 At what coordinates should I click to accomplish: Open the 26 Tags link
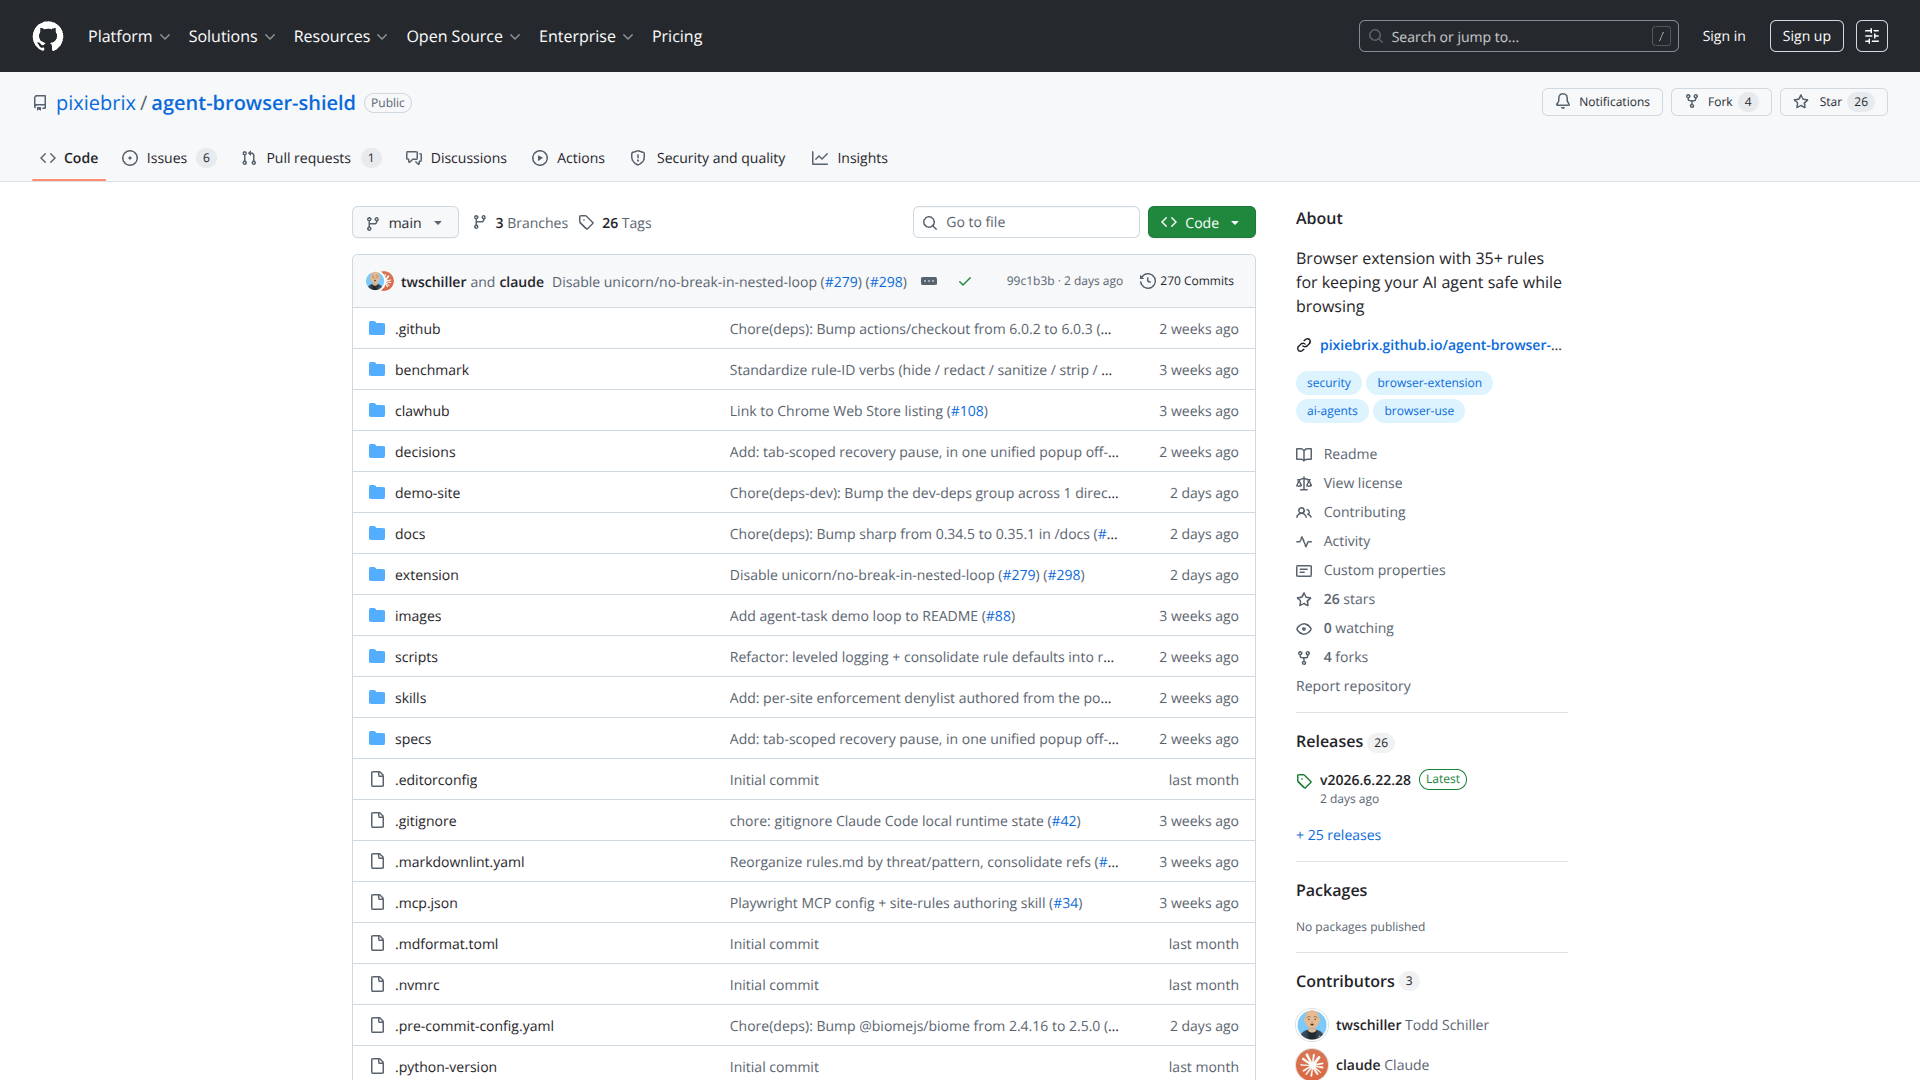click(x=615, y=222)
